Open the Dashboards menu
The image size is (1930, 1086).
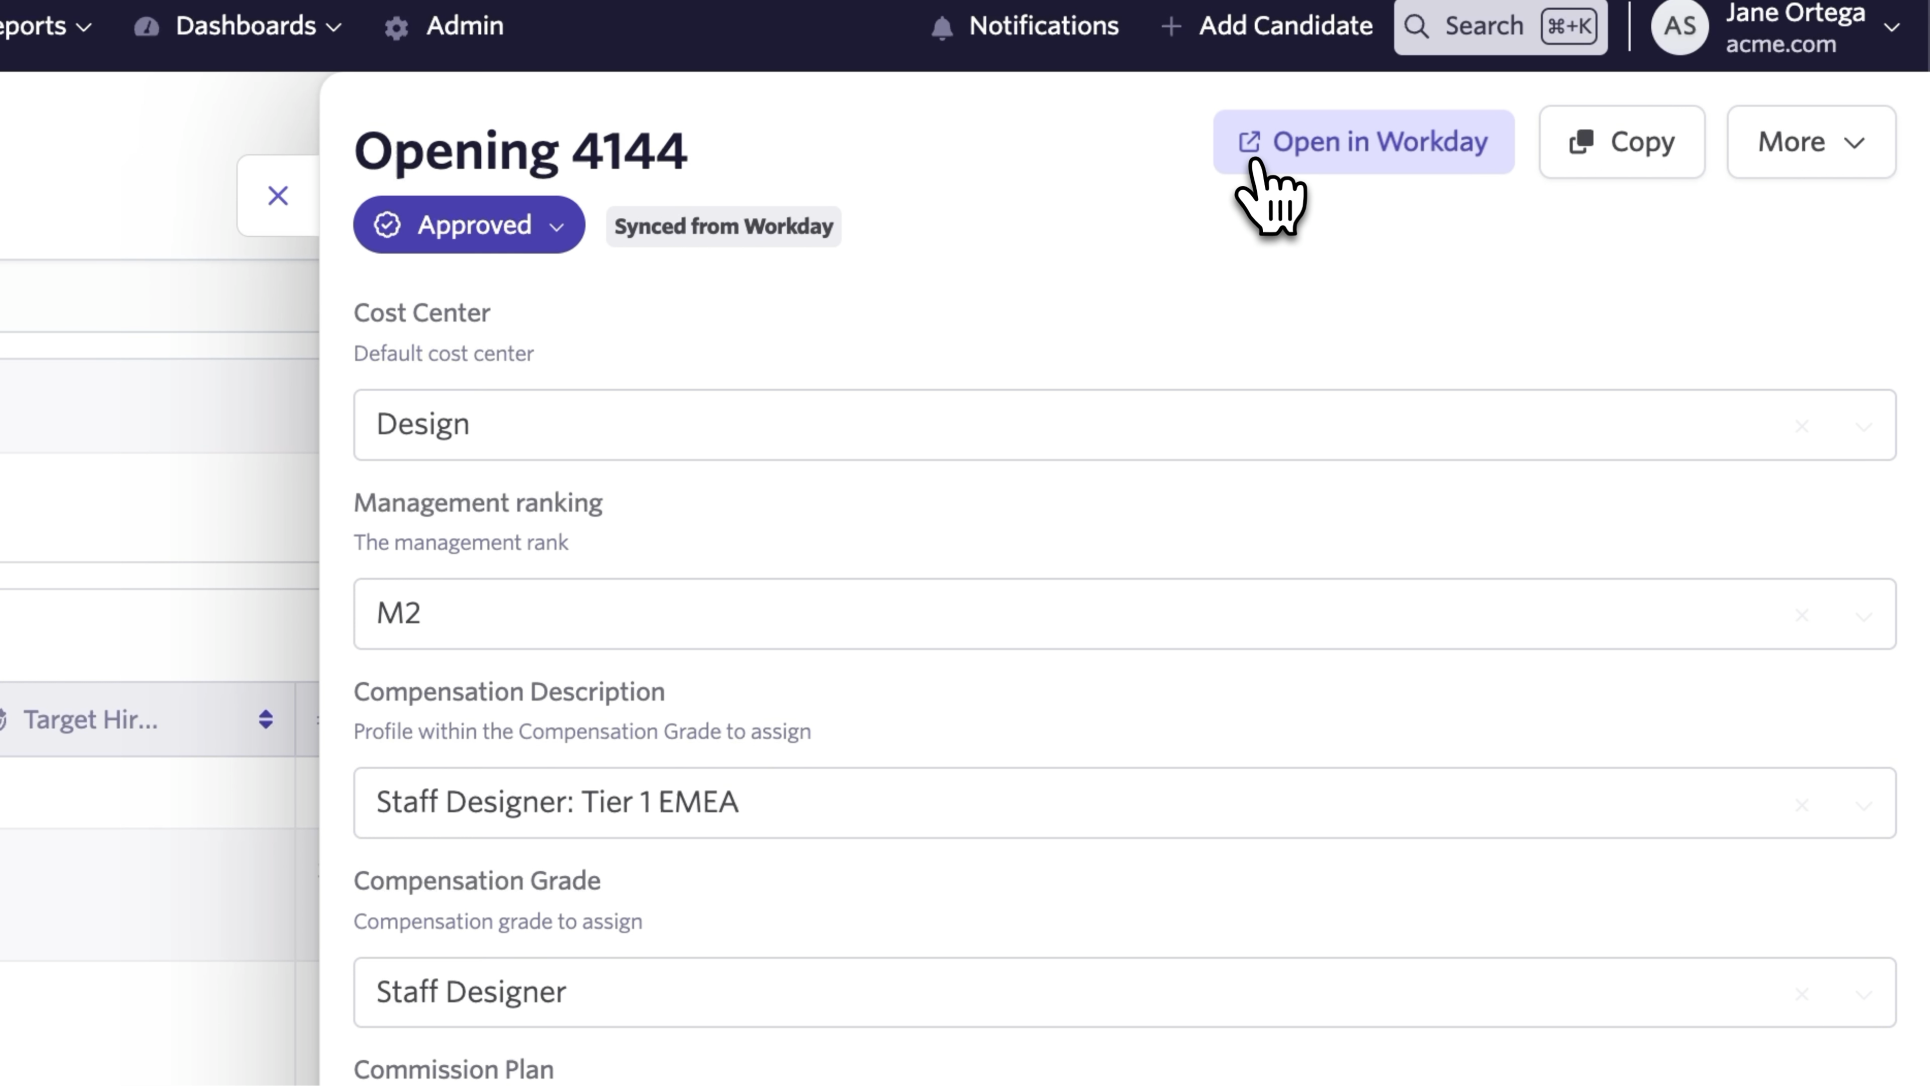click(256, 26)
